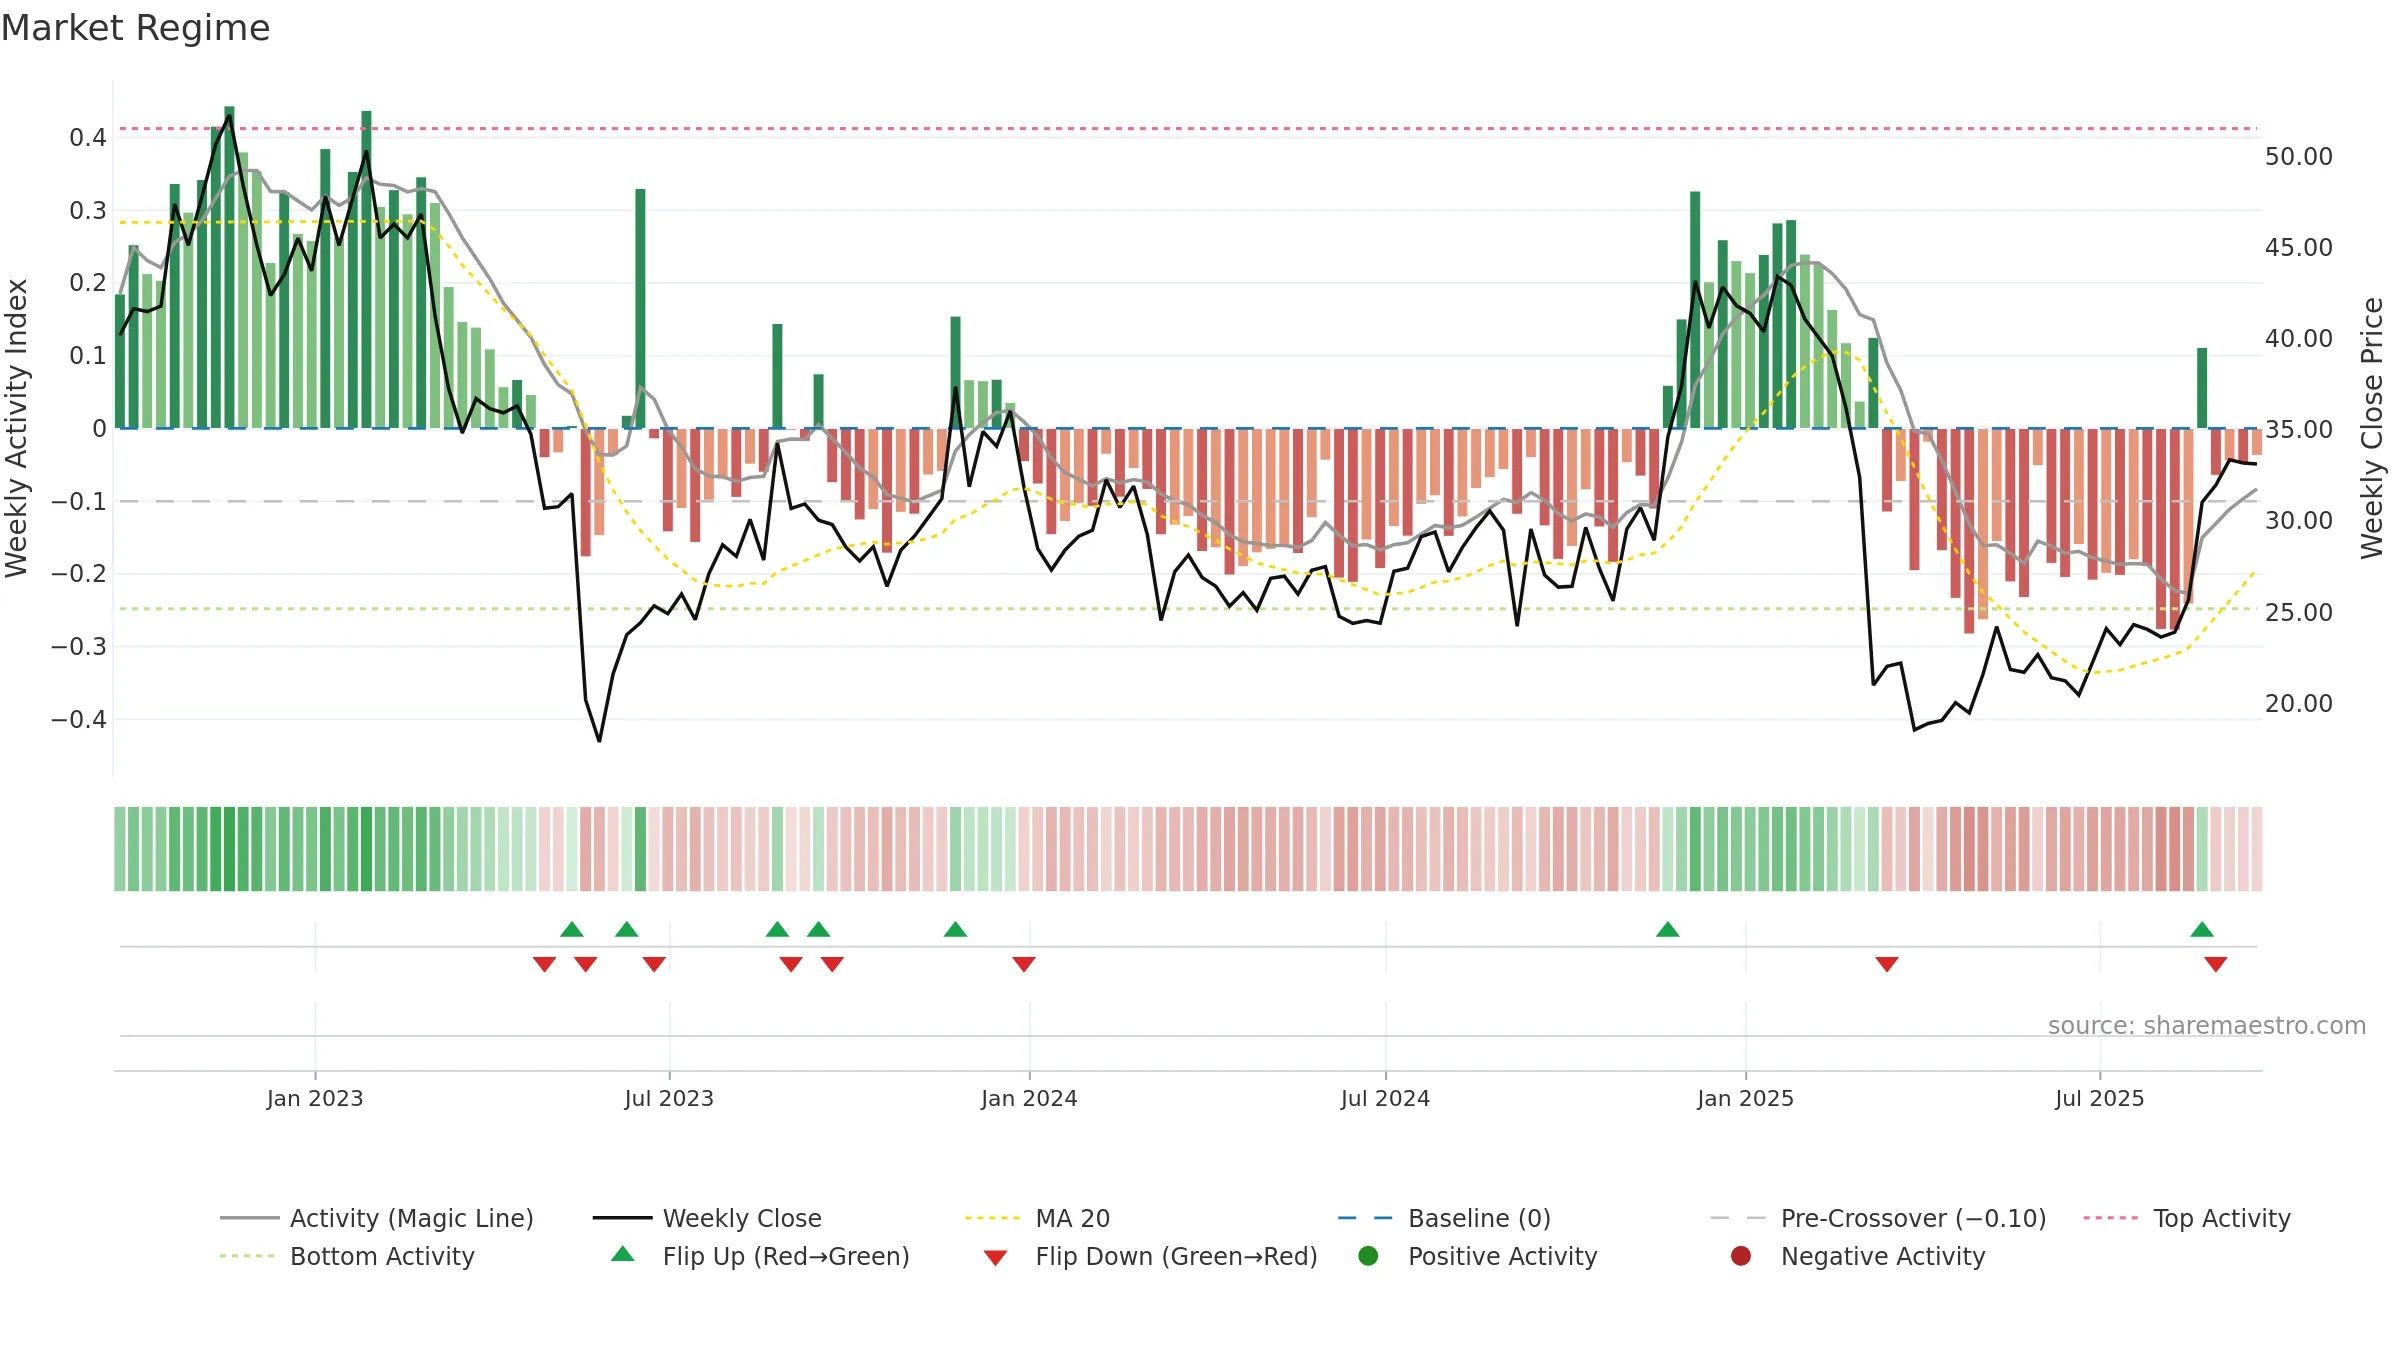The height and width of the screenshot is (1350, 2400).
Task: Click the 35.00 price axis tick
Action: click(x=2299, y=429)
